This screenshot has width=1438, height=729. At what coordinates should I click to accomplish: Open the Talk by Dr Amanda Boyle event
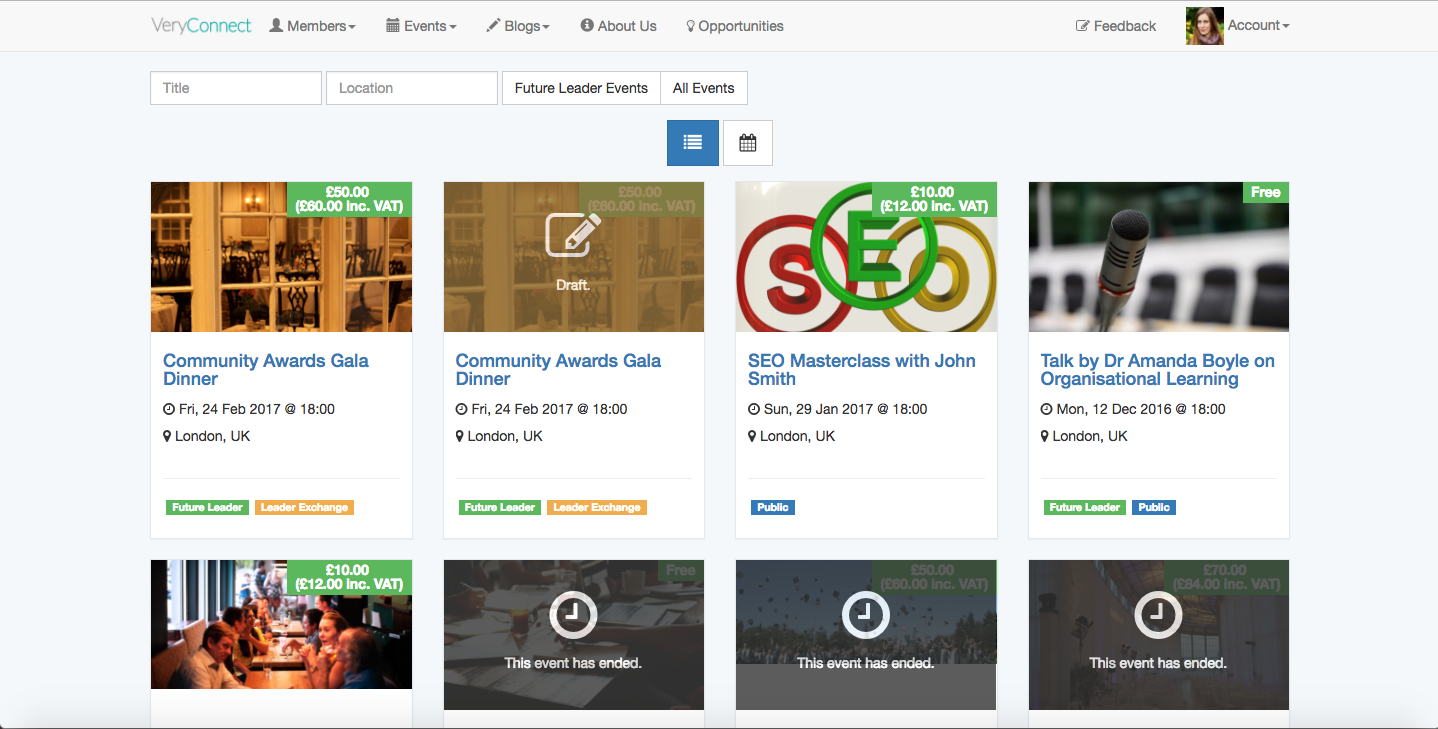click(1158, 370)
